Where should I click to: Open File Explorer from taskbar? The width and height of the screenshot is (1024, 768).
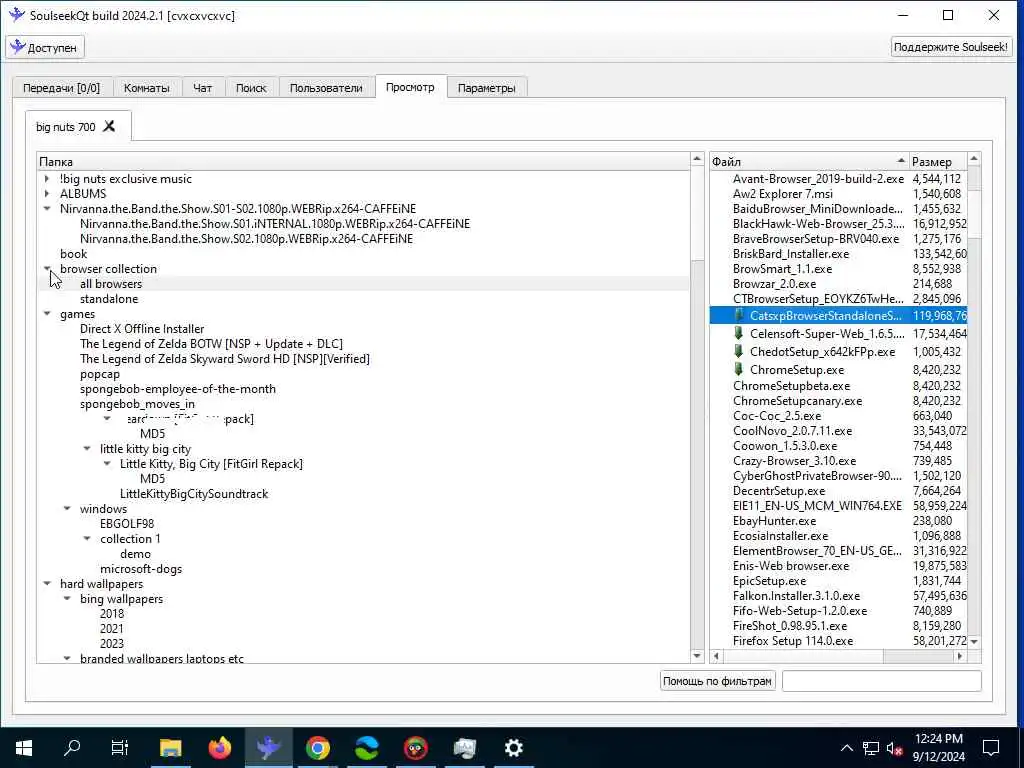(170, 748)
